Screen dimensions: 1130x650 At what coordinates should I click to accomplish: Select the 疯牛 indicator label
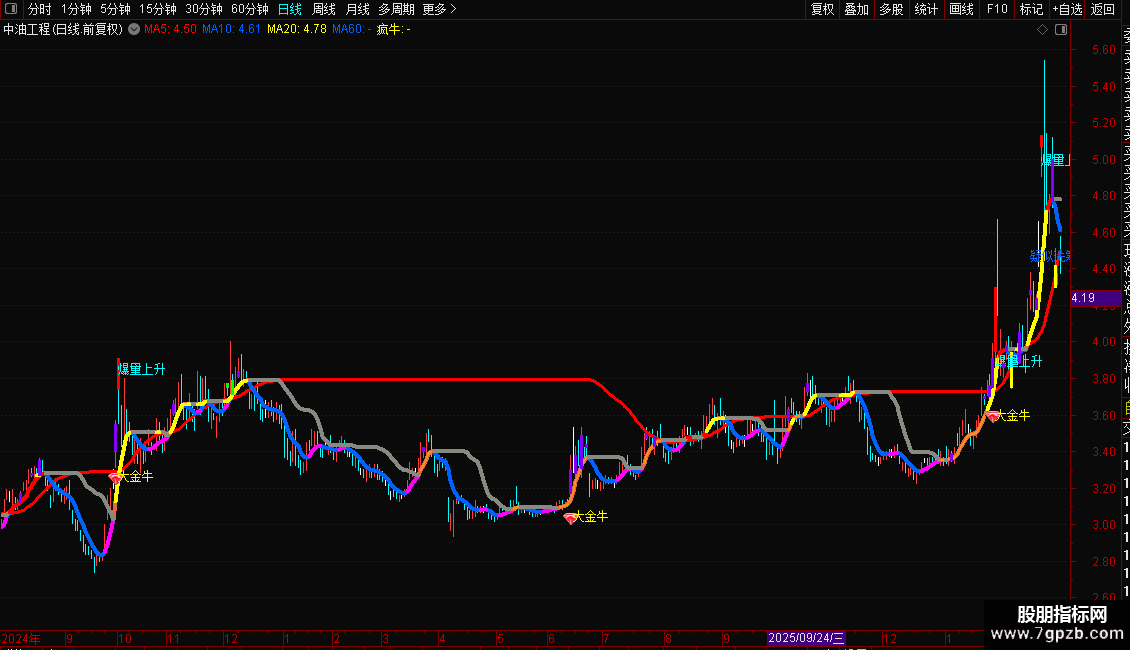(393, 30)
